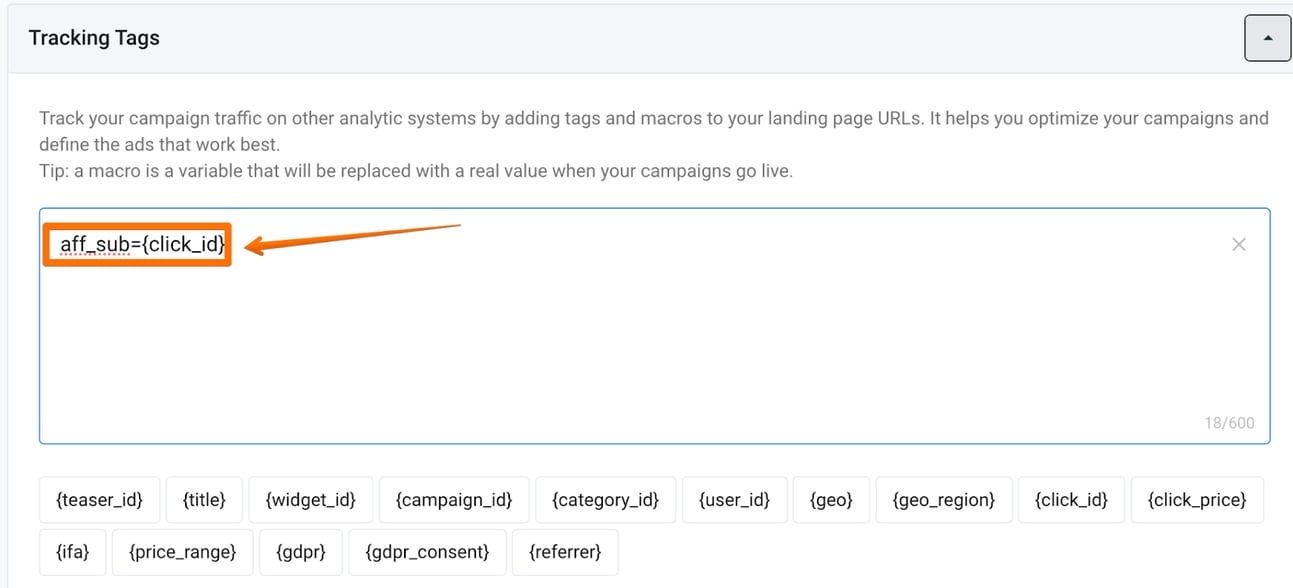Insert the {click_id} macro
The height and width of the screenshot is (588, 1293).
click(x=1071, y=499)
